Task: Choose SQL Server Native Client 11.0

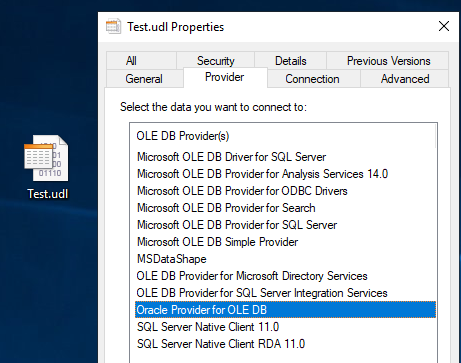Action: coord(208,327)
